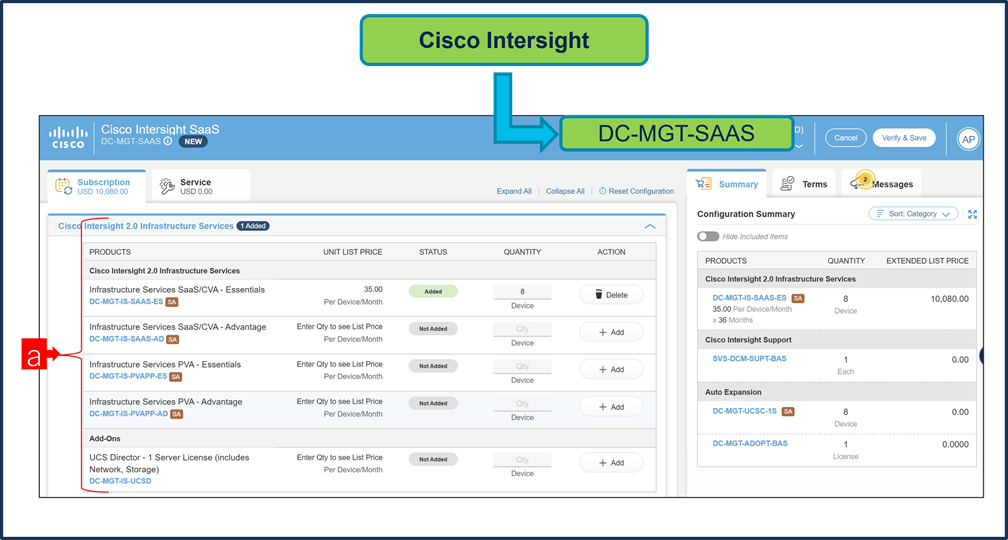Collapse the Cisco Intersight 2.0 Infrastructure Services section

point(650,226)
